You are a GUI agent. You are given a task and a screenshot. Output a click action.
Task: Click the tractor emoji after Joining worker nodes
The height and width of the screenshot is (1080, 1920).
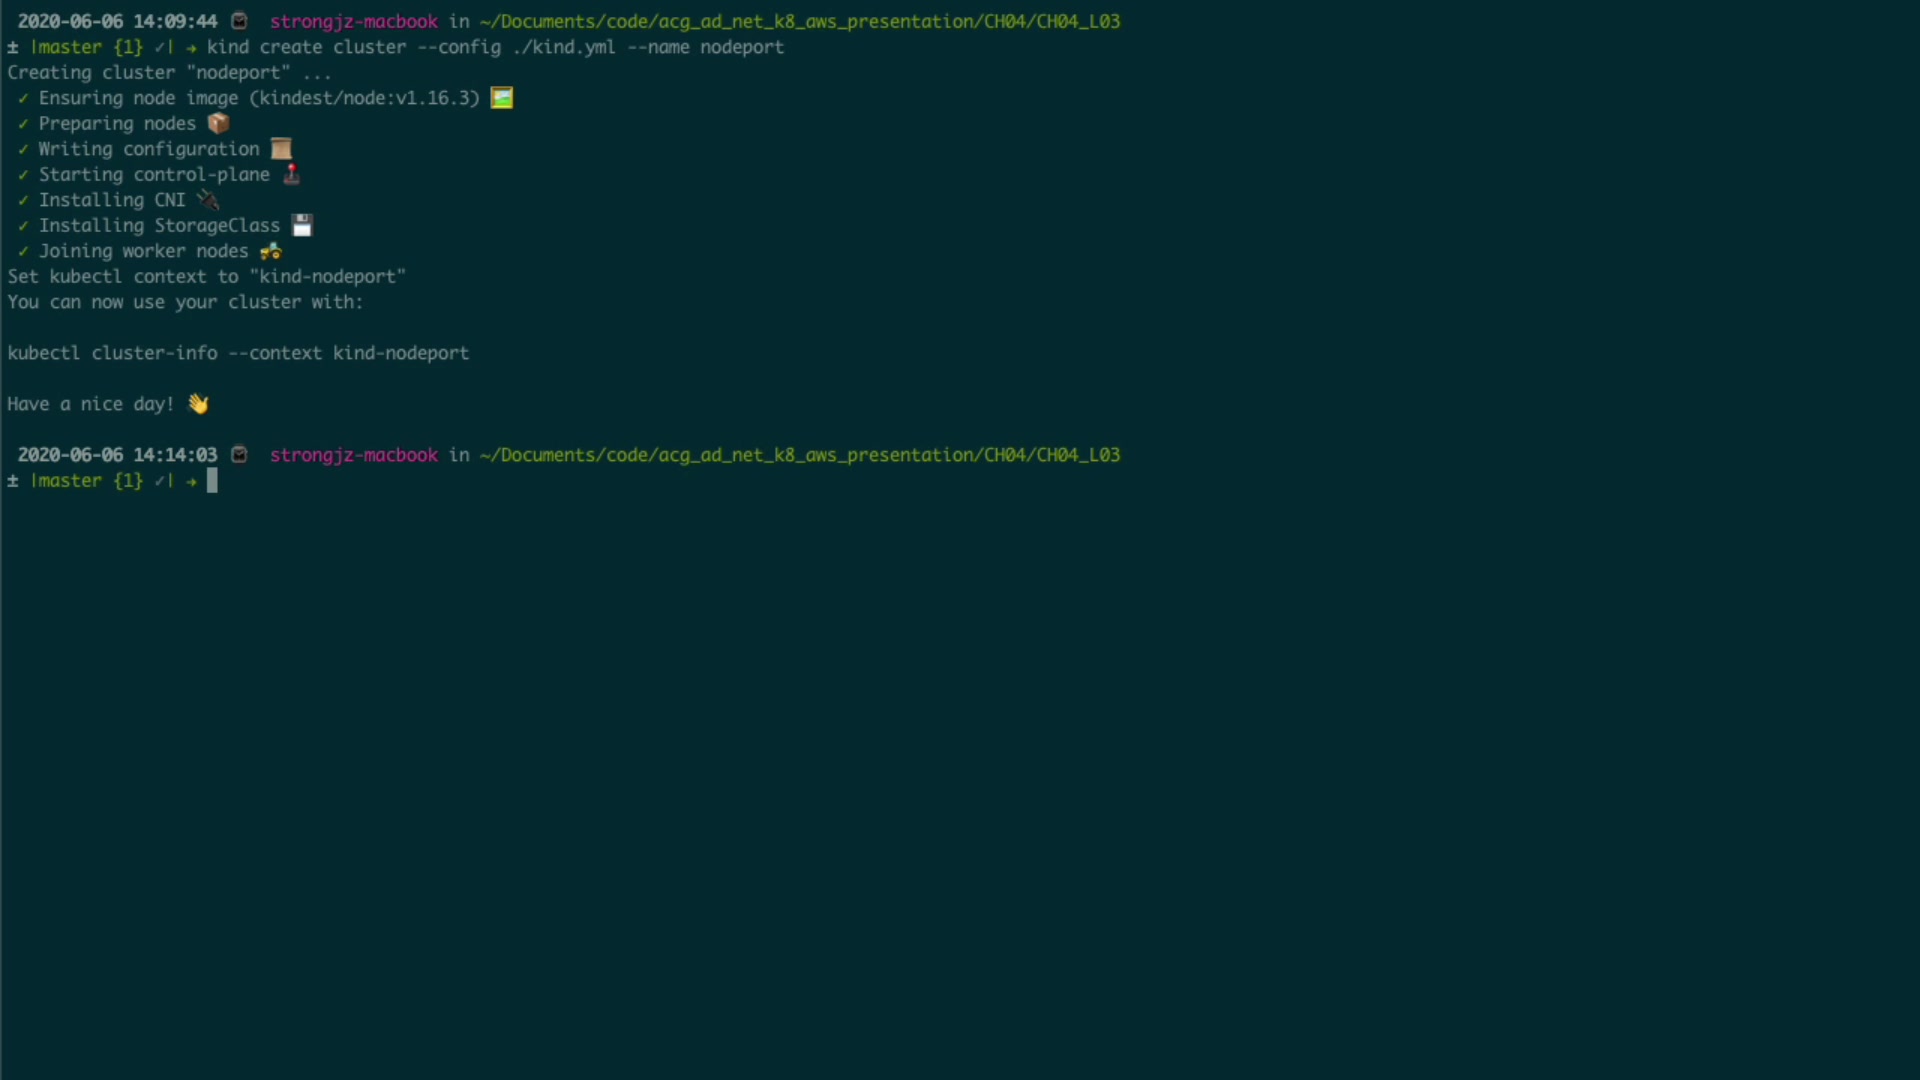[x=271, y=251]
